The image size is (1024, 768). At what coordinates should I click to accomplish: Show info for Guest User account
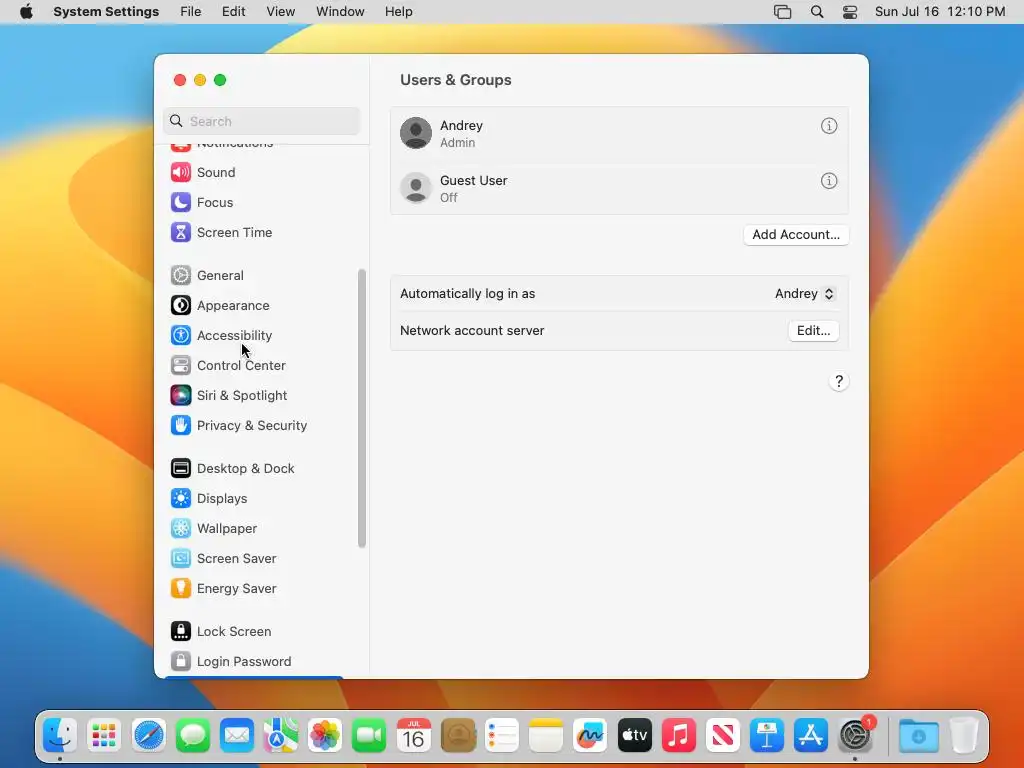coord(829,181)
